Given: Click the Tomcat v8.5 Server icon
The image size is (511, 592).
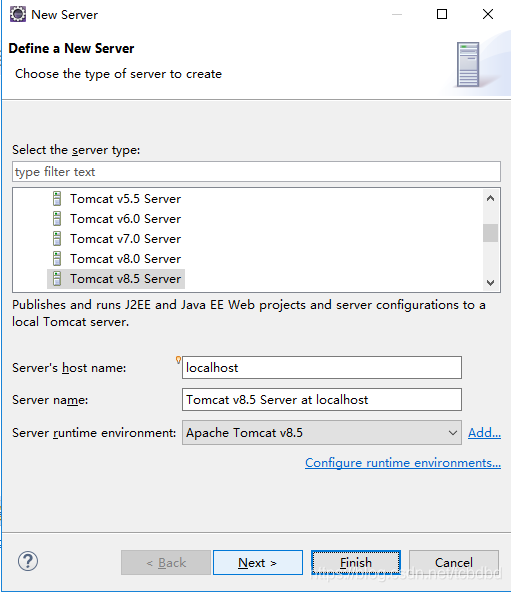Looking at the screenshot, I should 57,279.
